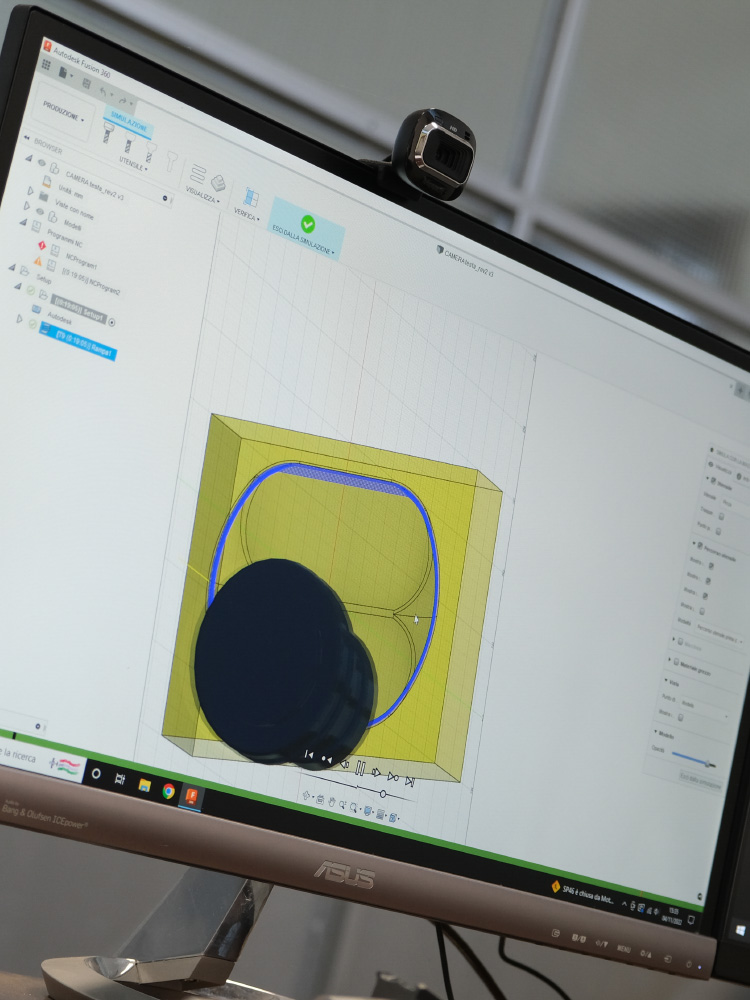
Task: Open Grid and Snaps settings
Action: click(x=381, y=814)
